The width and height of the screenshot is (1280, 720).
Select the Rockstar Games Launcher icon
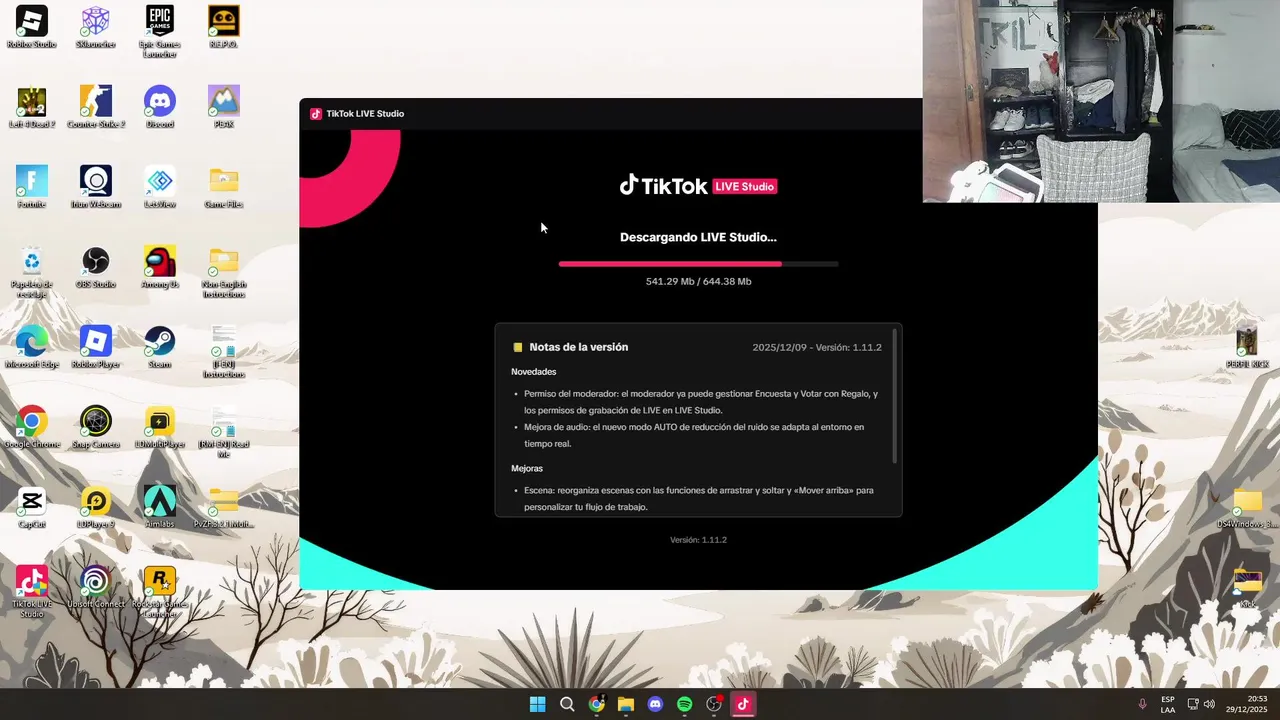tap(160, 591)
